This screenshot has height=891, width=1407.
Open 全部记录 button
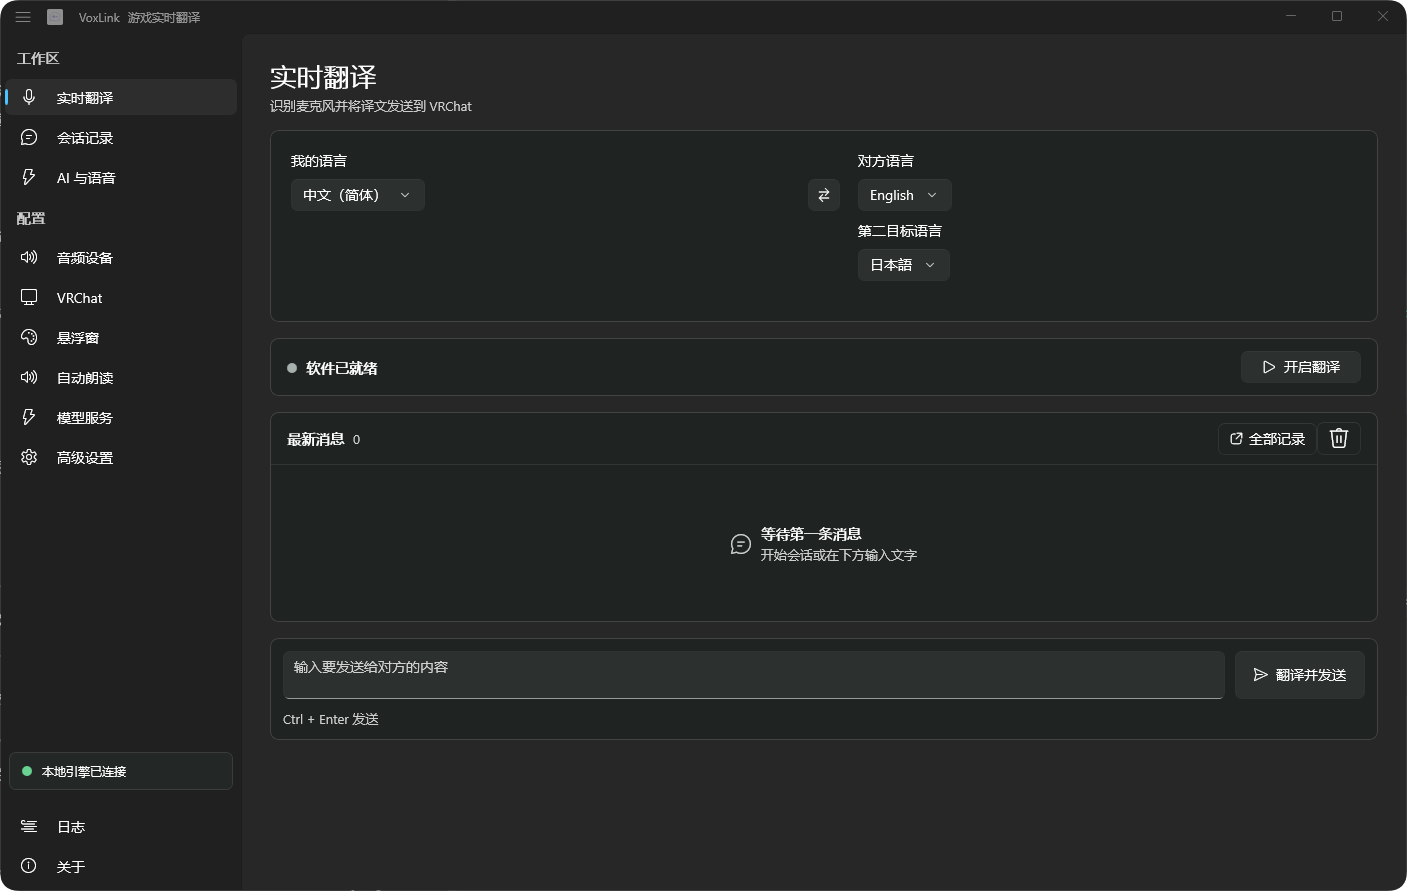point(1267,438)
